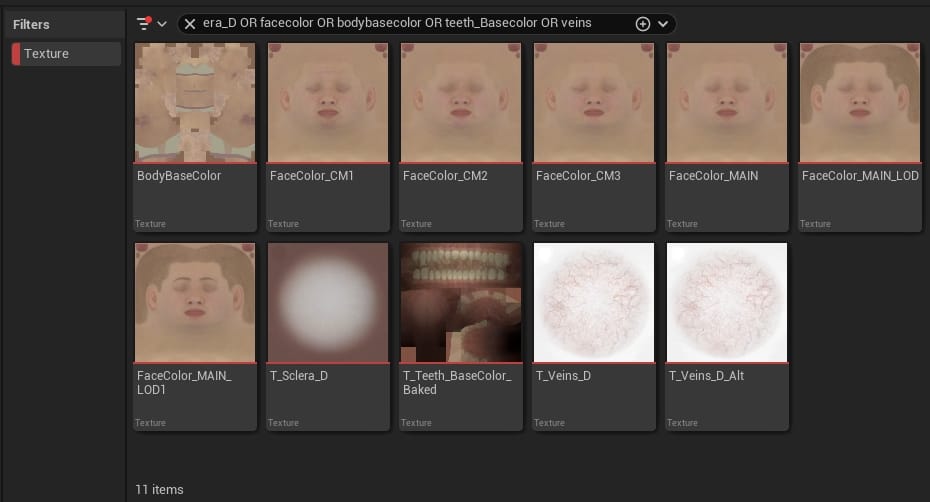Save search with the plus circle icon
Screen dimensions: 930x502
click(x=643, y=24)
